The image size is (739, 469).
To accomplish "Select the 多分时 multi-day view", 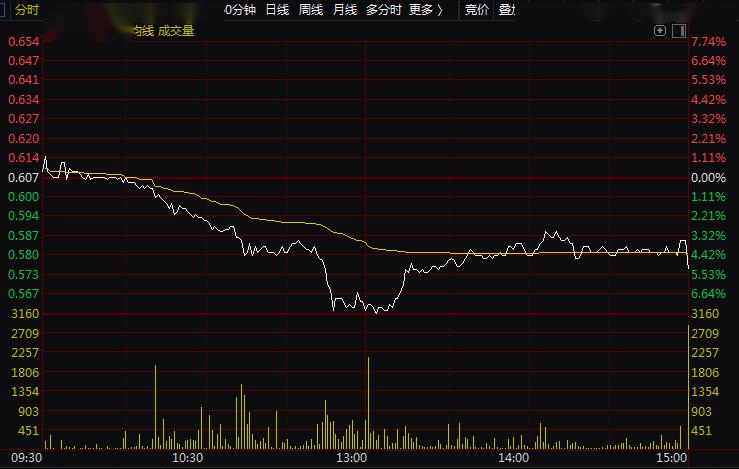I will [x=383, y=10].
